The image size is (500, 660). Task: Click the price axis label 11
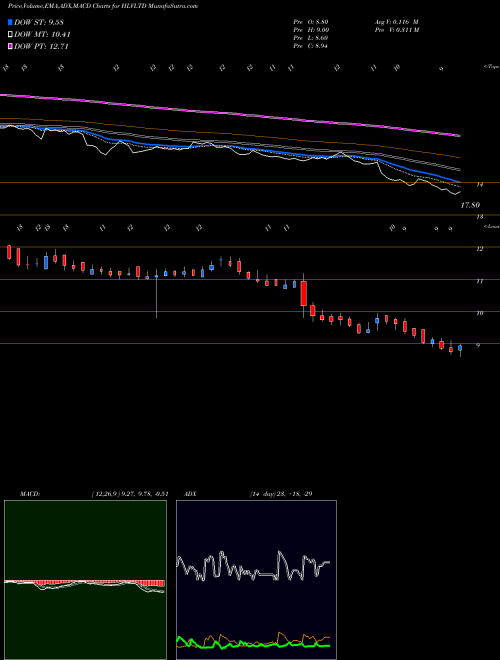click(479, 281)
